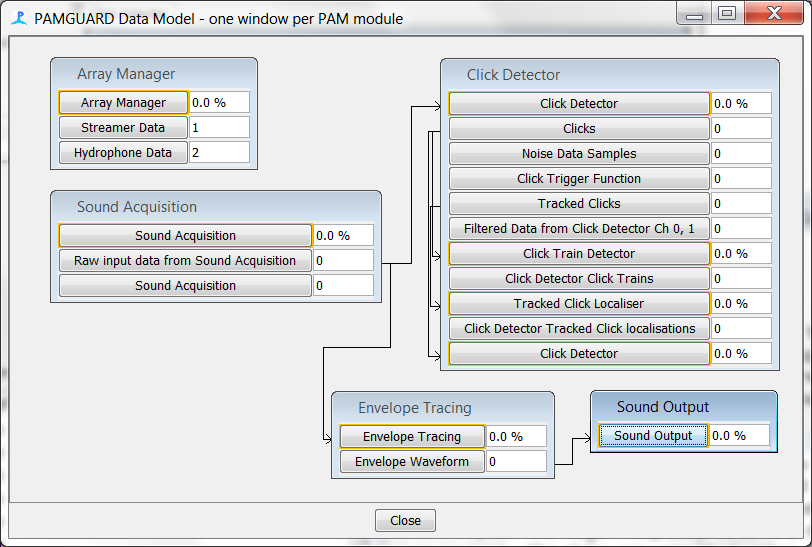The width and height of the screenshot is (812, 547).
Task: Click value field beside Envelope Waveform
Action: click(x=516, y=461)
